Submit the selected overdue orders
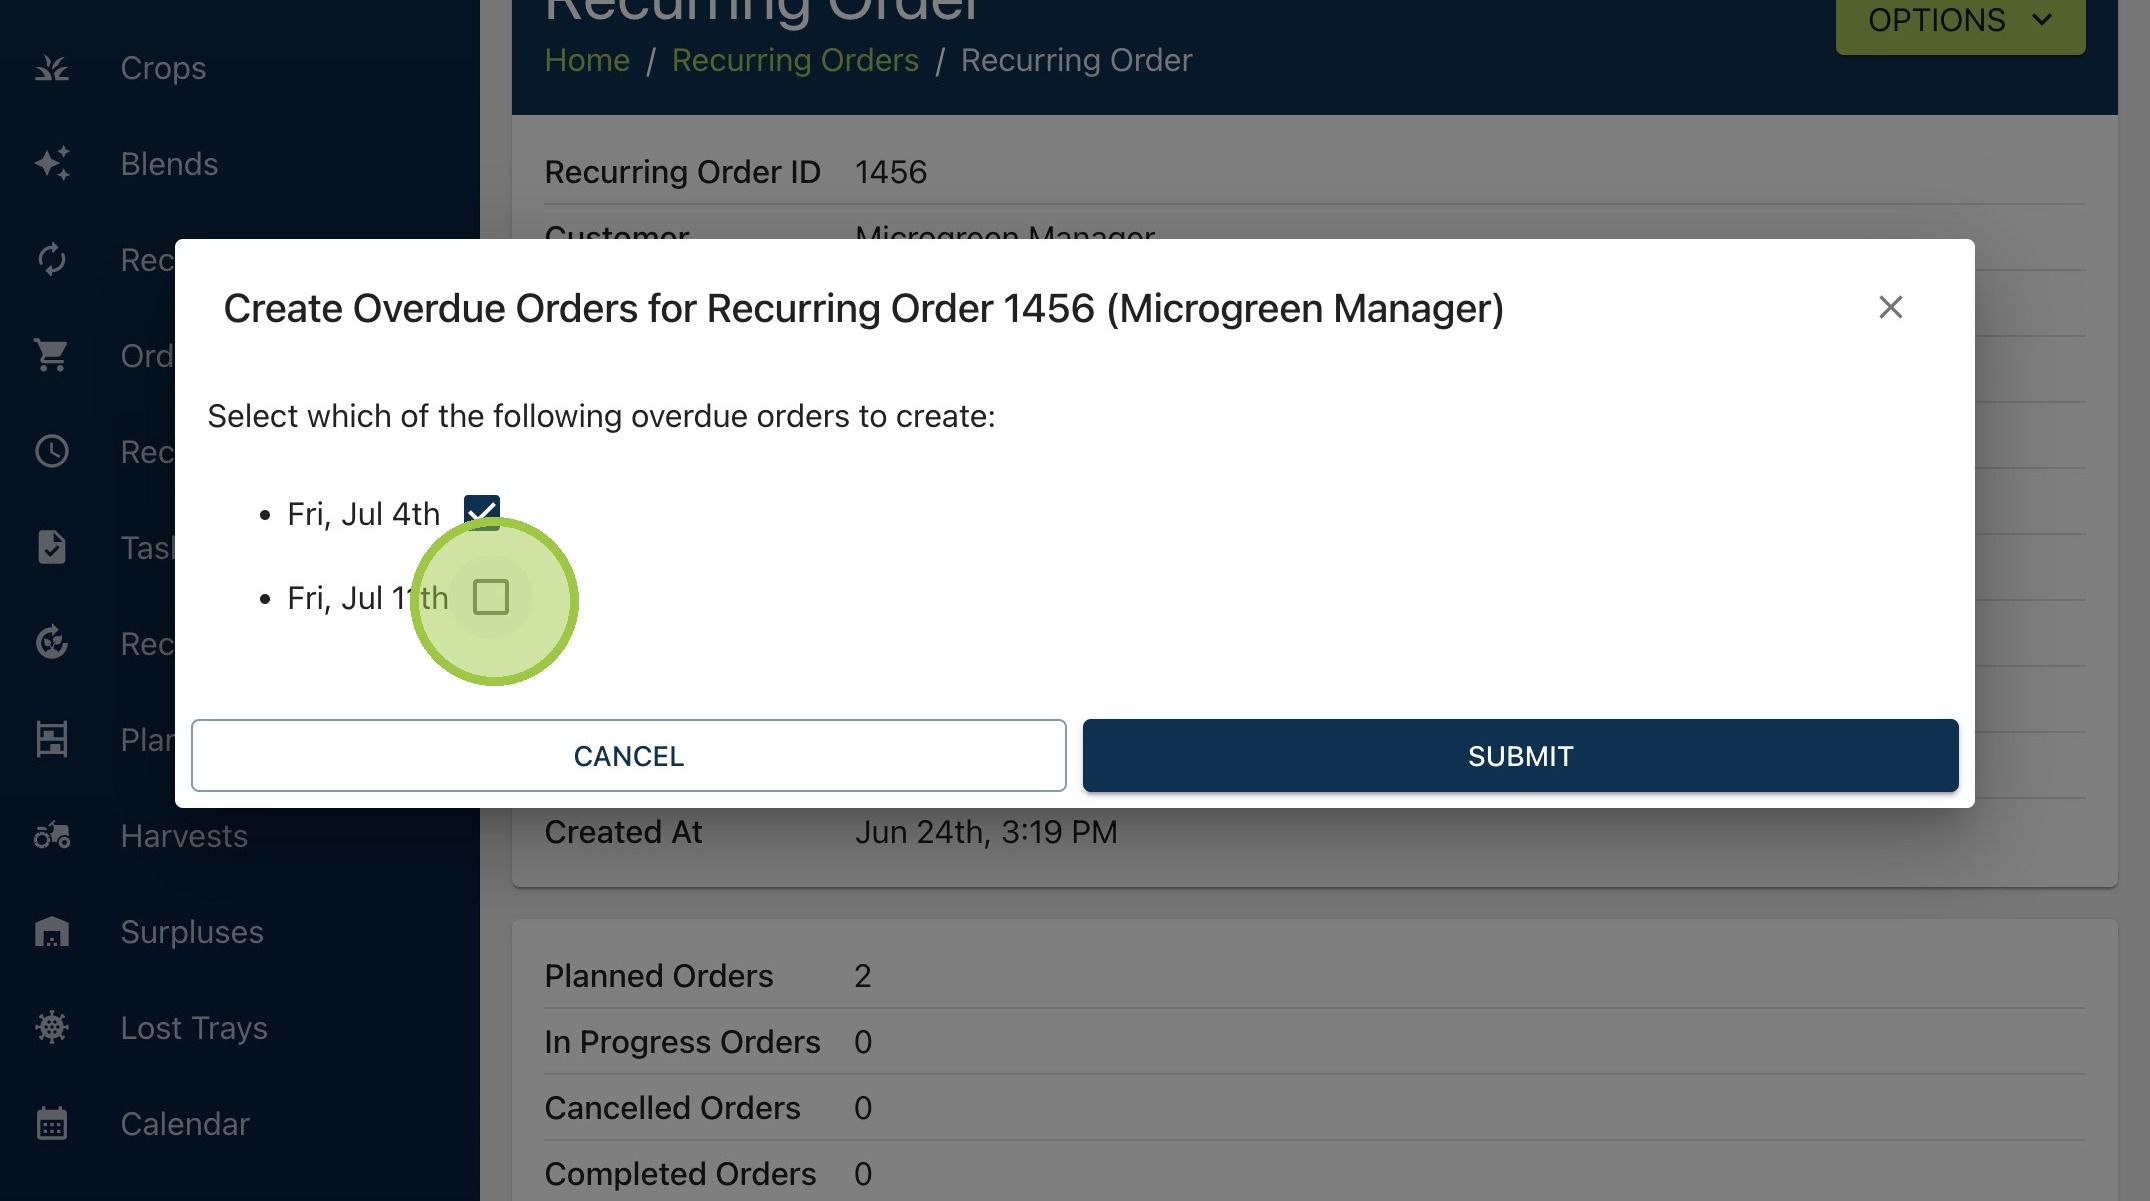This screenshot has width=2150, height=1201. (x=1520, y=756)
